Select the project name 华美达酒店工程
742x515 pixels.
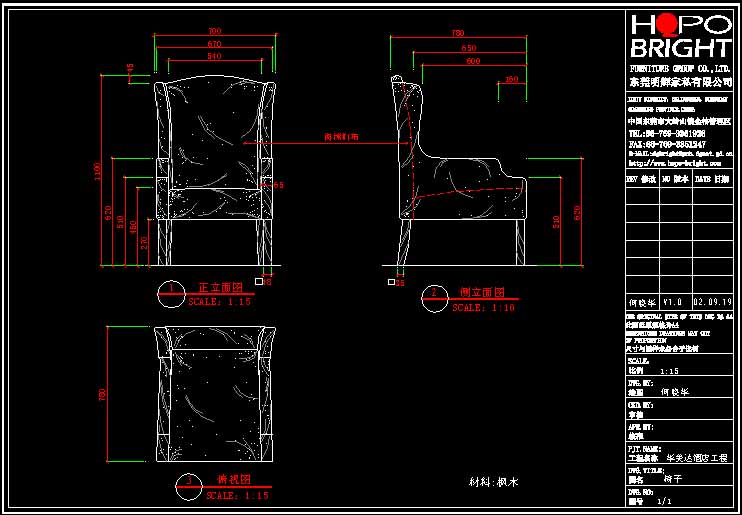pyautogui.click(x=697, y=458)
